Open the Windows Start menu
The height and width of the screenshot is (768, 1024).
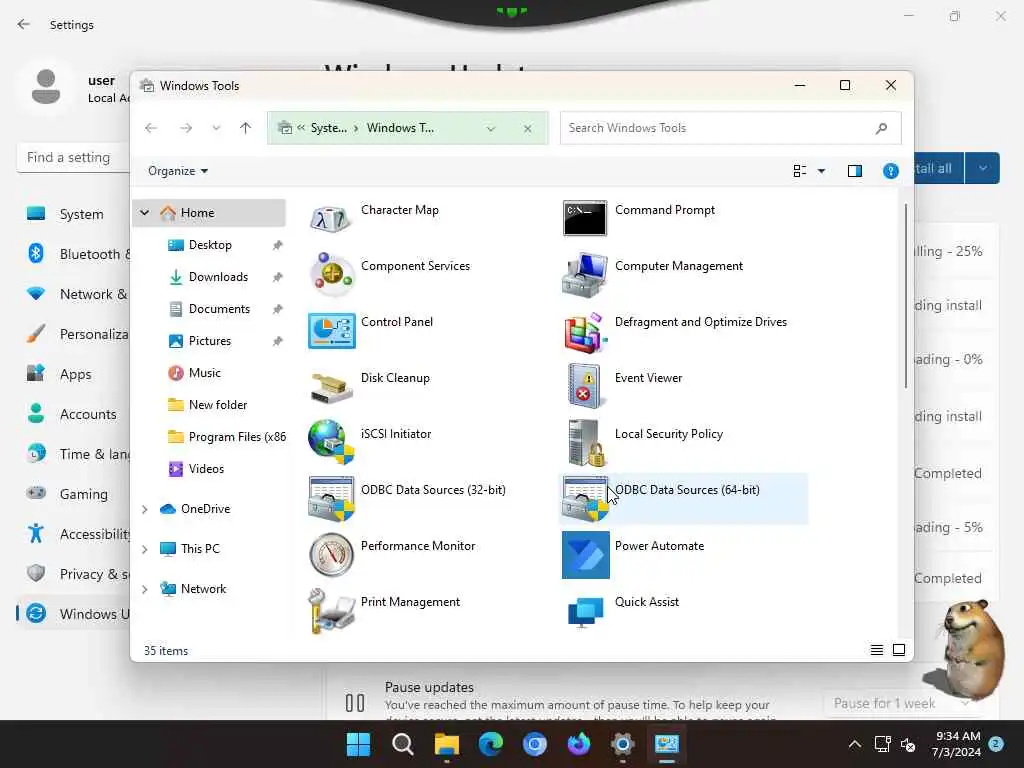pyautogui.click(x=358, y=744)
